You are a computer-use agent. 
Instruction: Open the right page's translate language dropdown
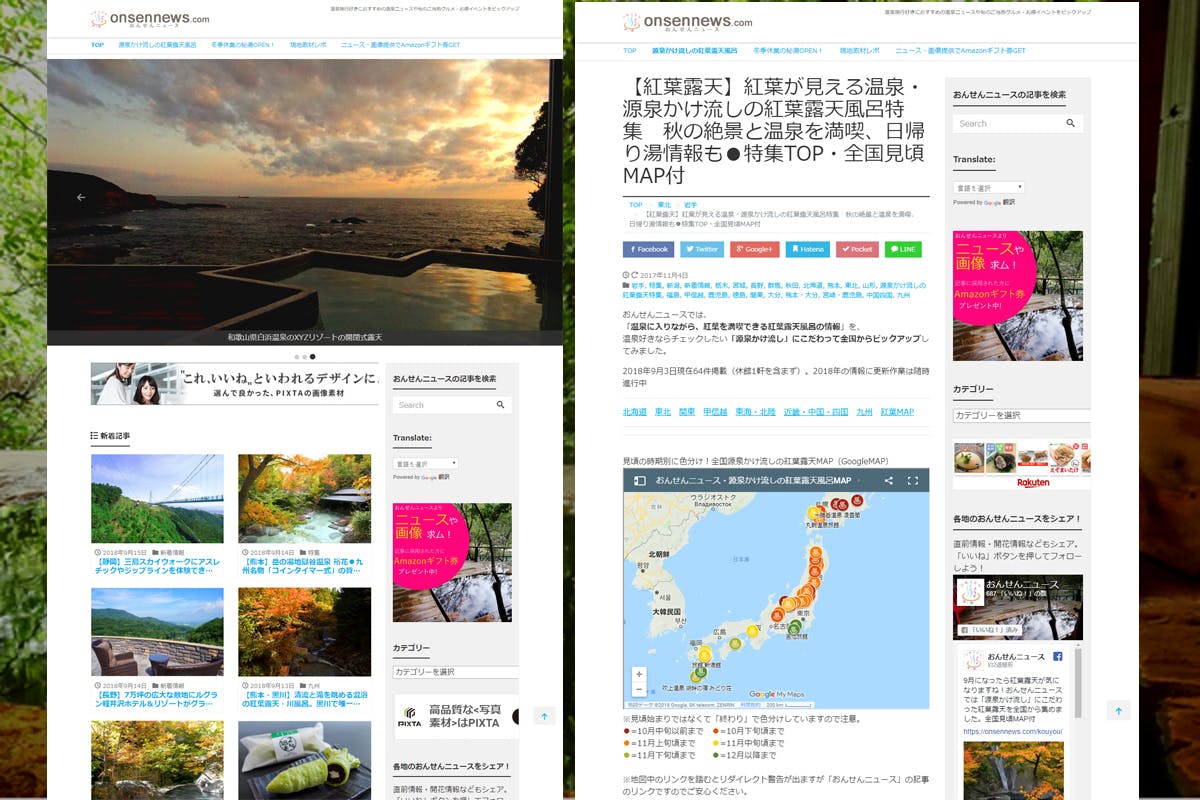point(988,188)
